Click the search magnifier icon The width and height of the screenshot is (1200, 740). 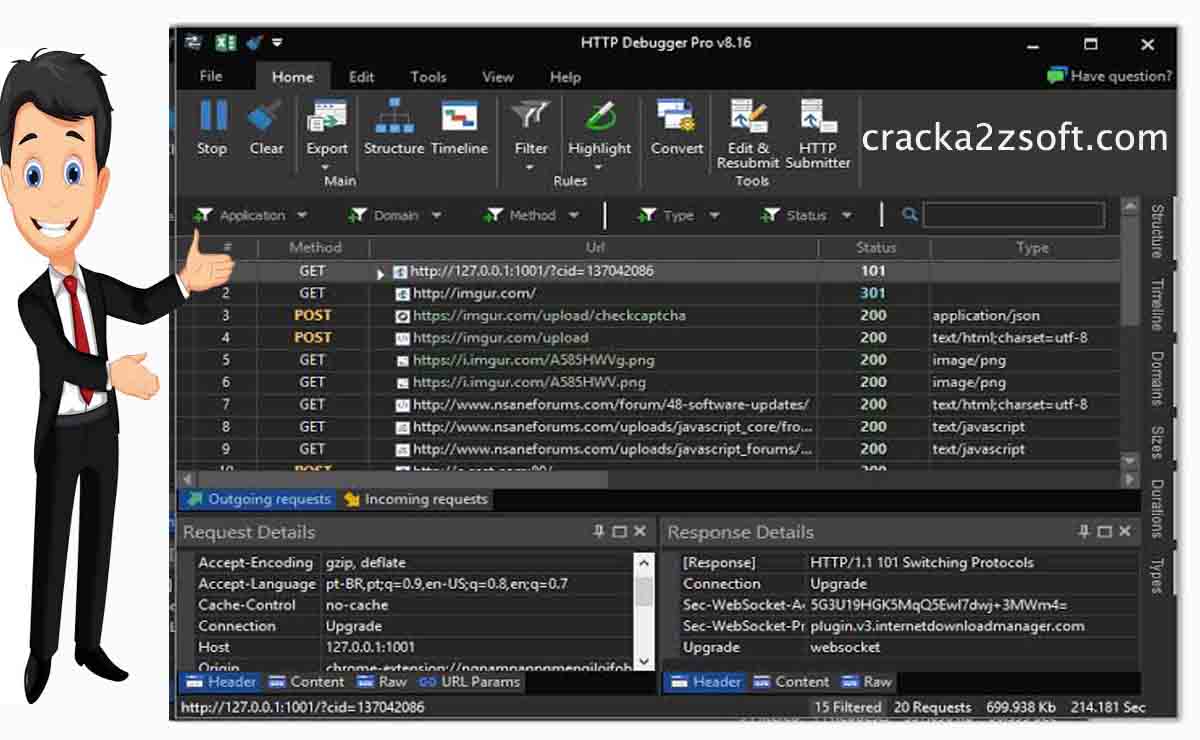tap(909, 214)
